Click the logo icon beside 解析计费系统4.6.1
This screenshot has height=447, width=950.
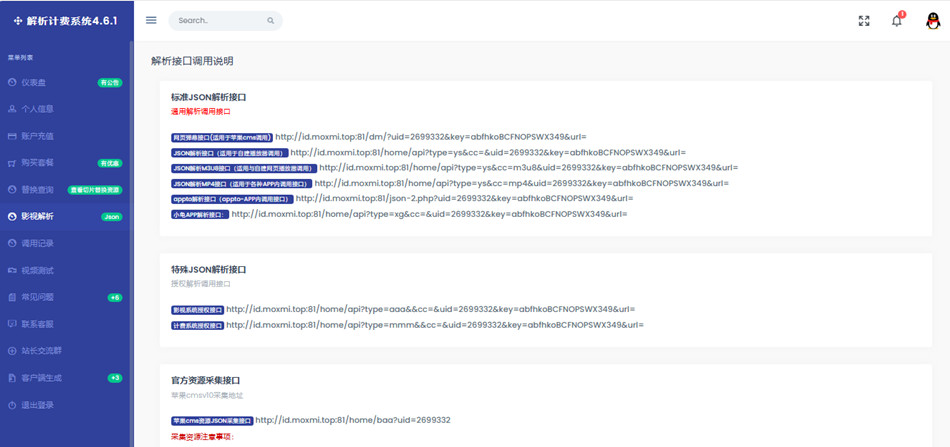pos(18,21)
